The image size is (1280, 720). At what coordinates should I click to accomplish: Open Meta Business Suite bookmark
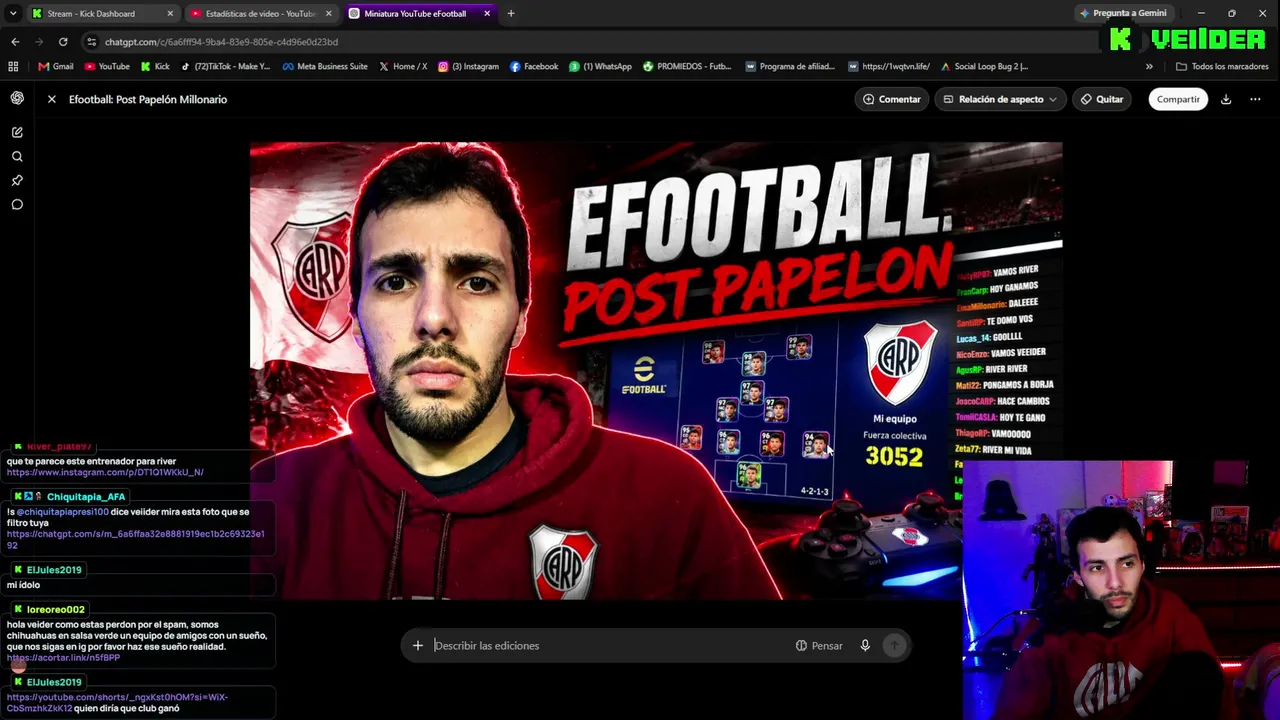(325, 66)
